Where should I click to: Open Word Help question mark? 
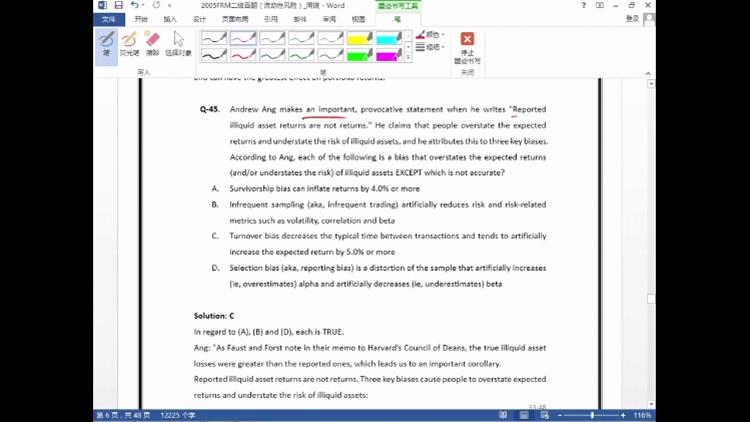pyautogui.click(x=584, y=5)
